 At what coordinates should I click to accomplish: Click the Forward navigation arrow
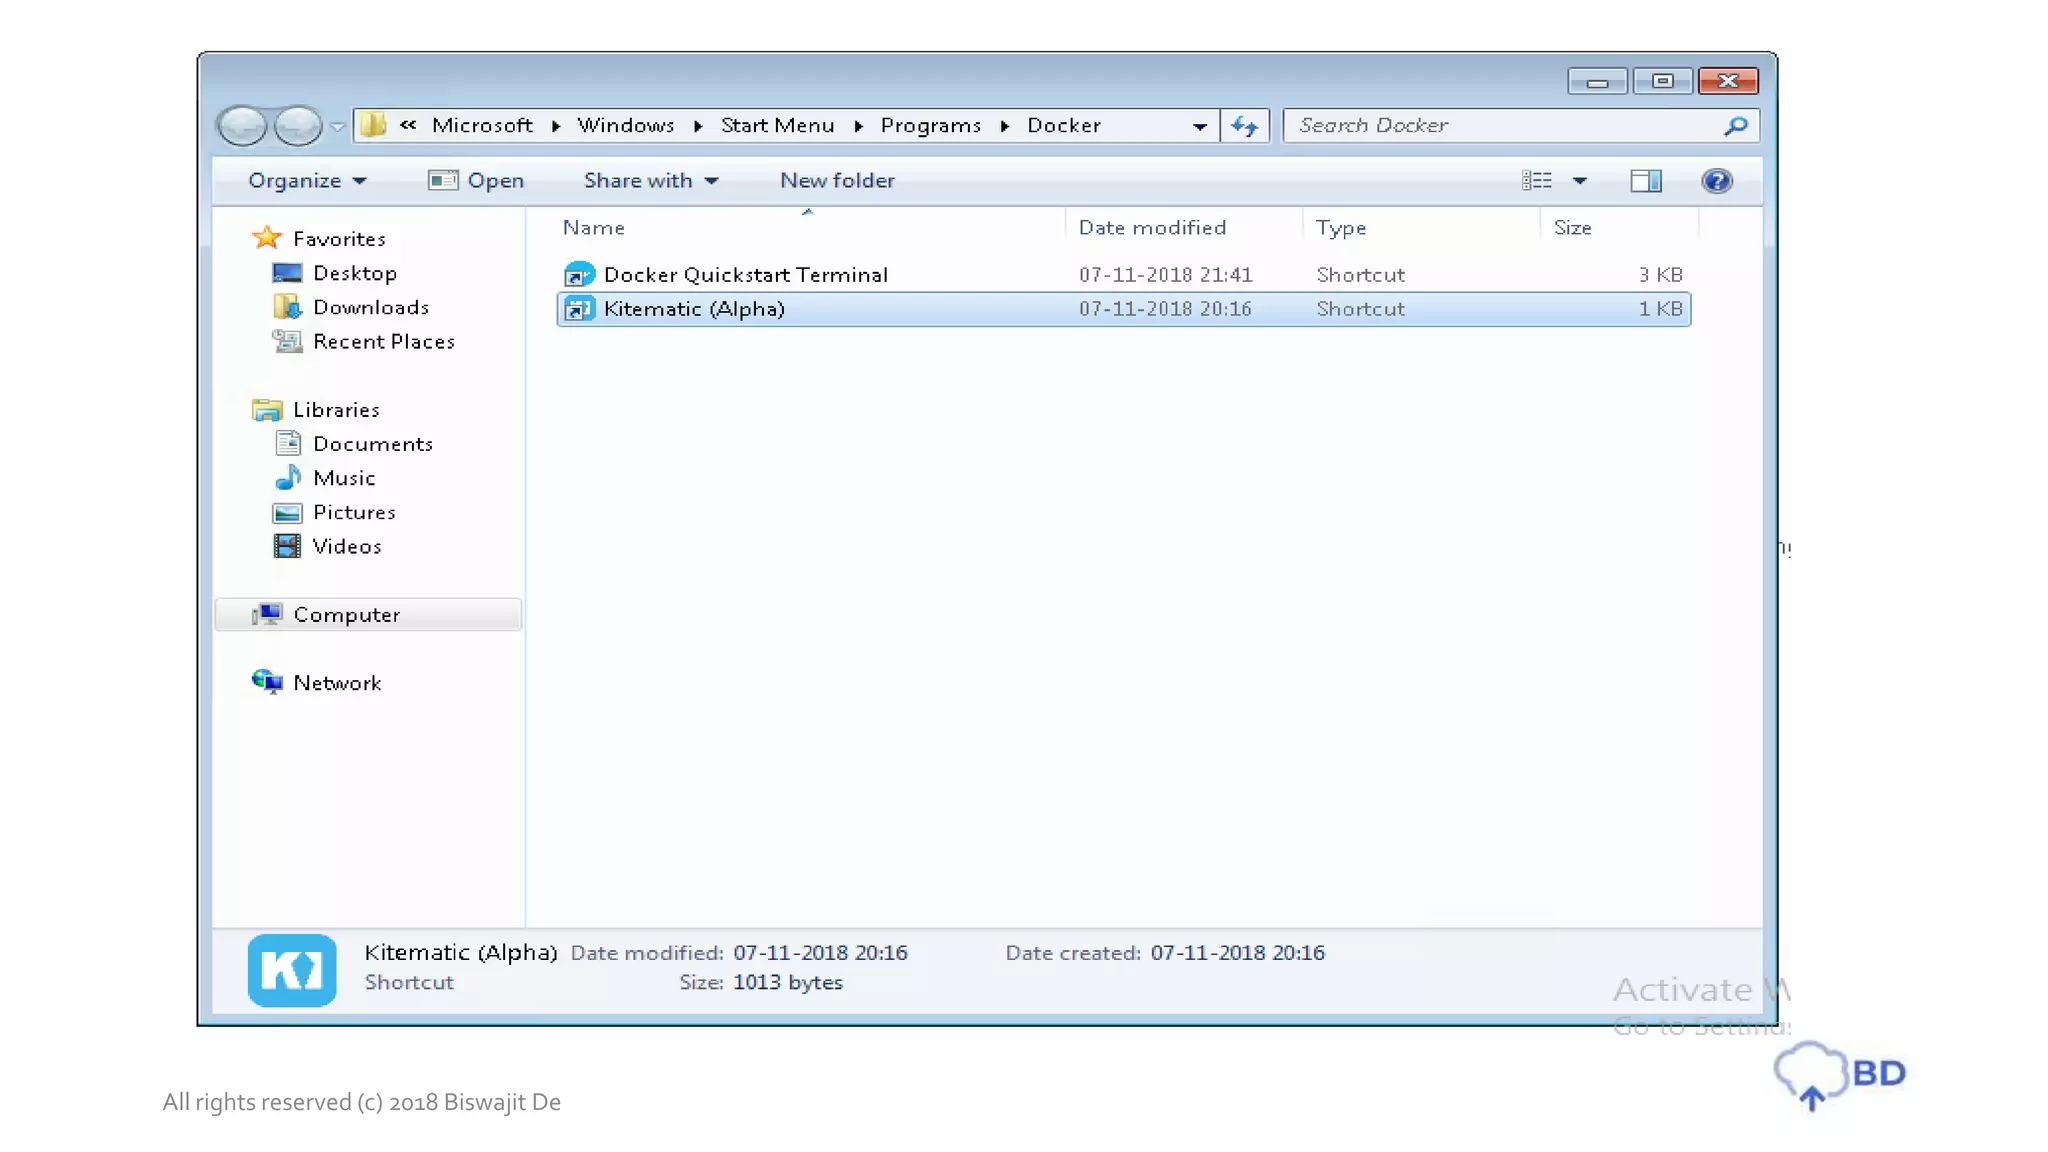click(x=297, y=126)
